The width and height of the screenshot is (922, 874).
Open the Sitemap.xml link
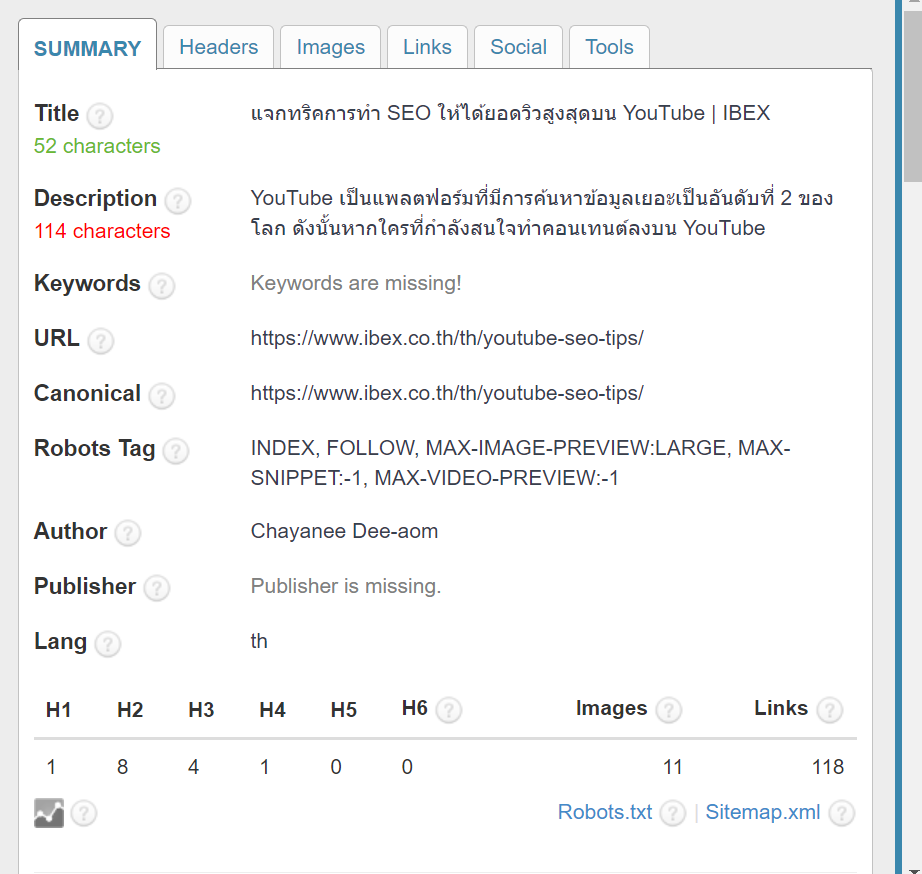tap(763, 812)
